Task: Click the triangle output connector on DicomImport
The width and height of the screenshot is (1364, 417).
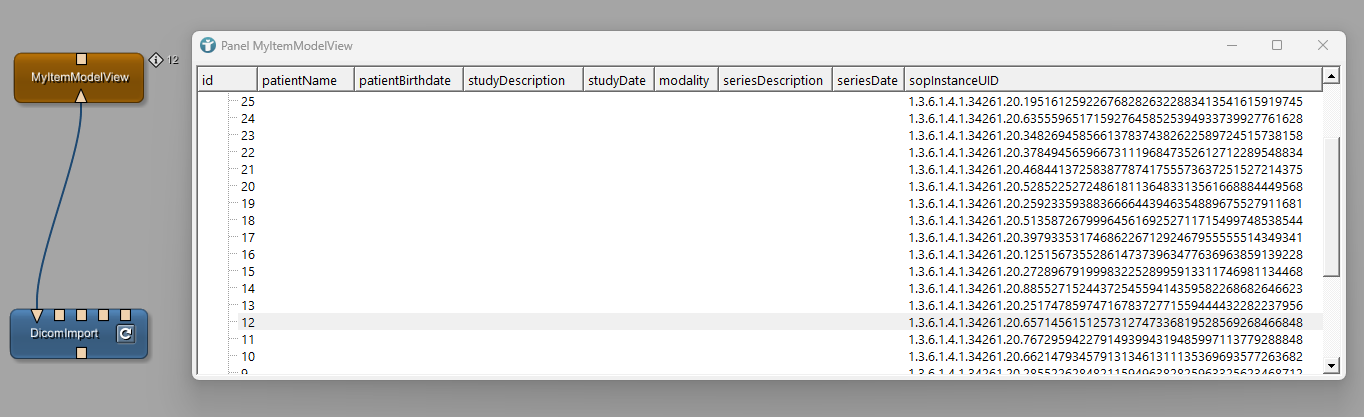Action: pos(37,316)
